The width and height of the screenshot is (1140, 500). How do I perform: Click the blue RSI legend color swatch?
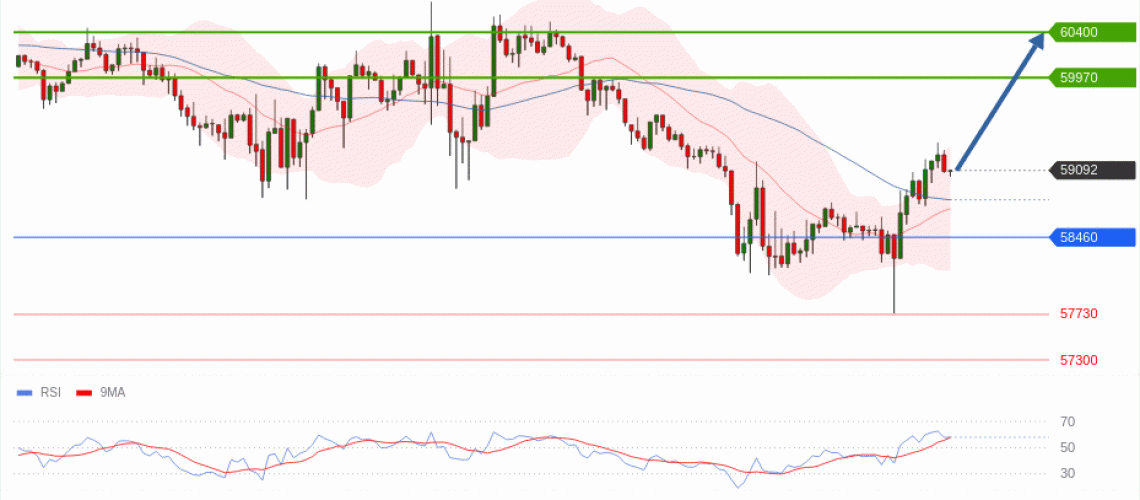[x=25, y=392]
